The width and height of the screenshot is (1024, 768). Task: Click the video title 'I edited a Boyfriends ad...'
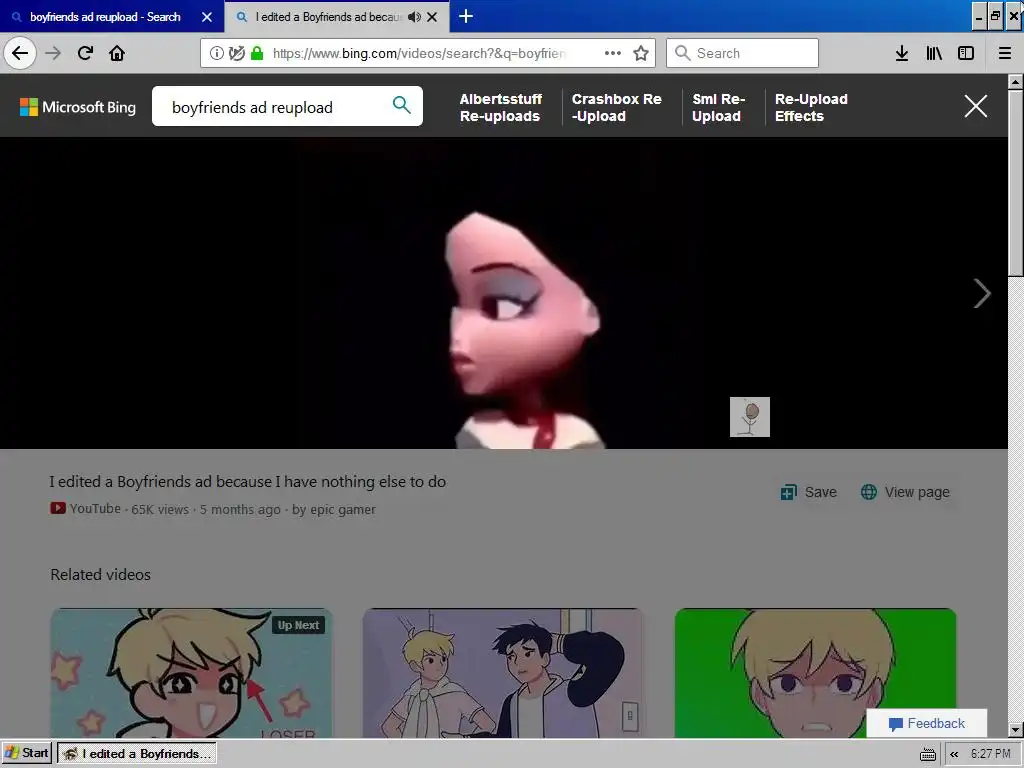[x=248, y=482]
